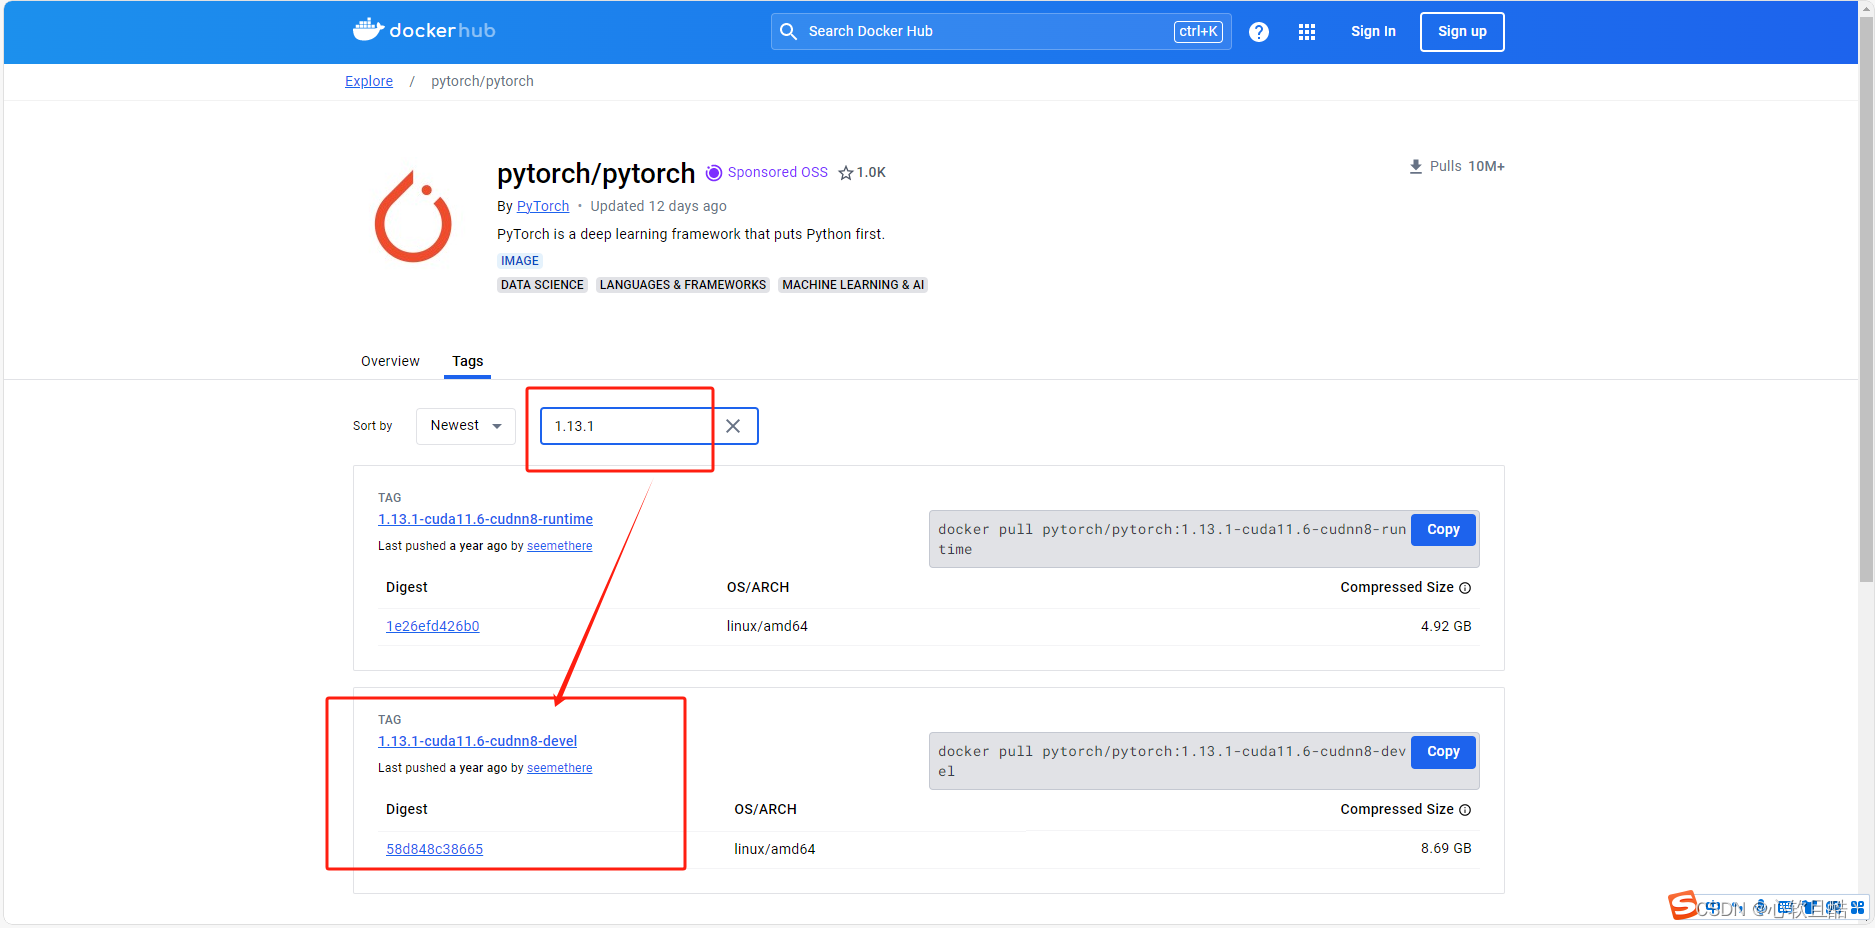Open seemethere's profile under the devel tag

(x=559, y=767)
